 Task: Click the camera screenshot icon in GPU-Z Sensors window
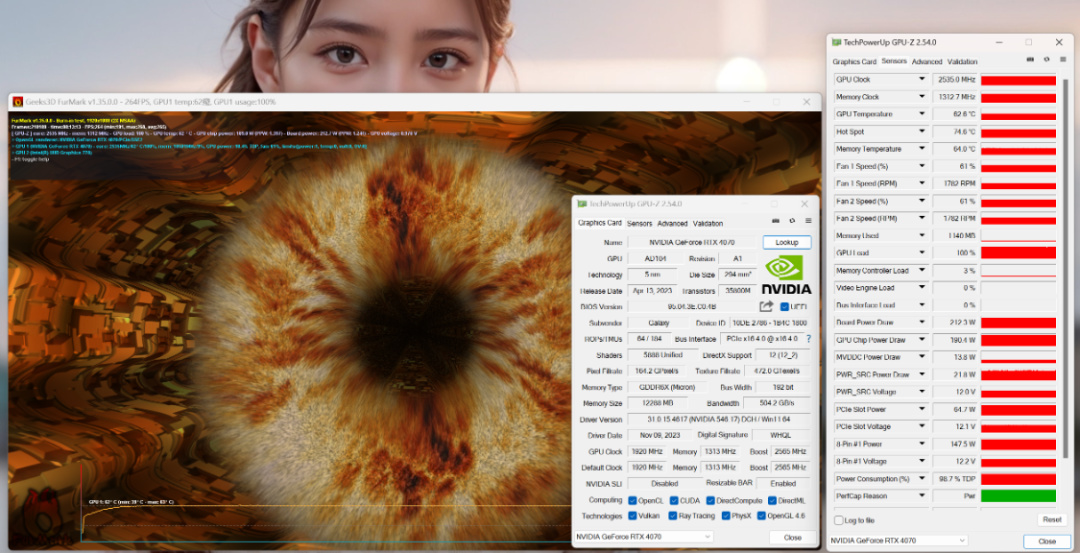(x=1030, y=59)
